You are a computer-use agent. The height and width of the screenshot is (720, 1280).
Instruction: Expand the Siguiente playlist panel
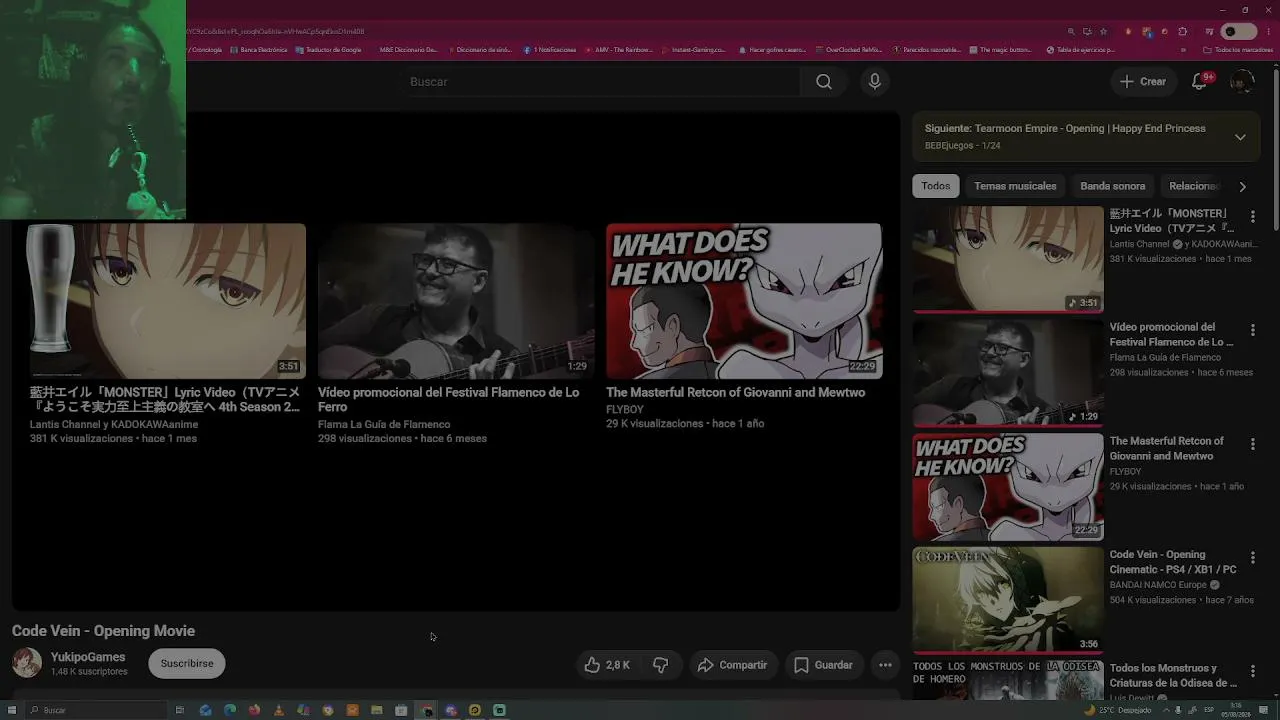pos(1240,137)
